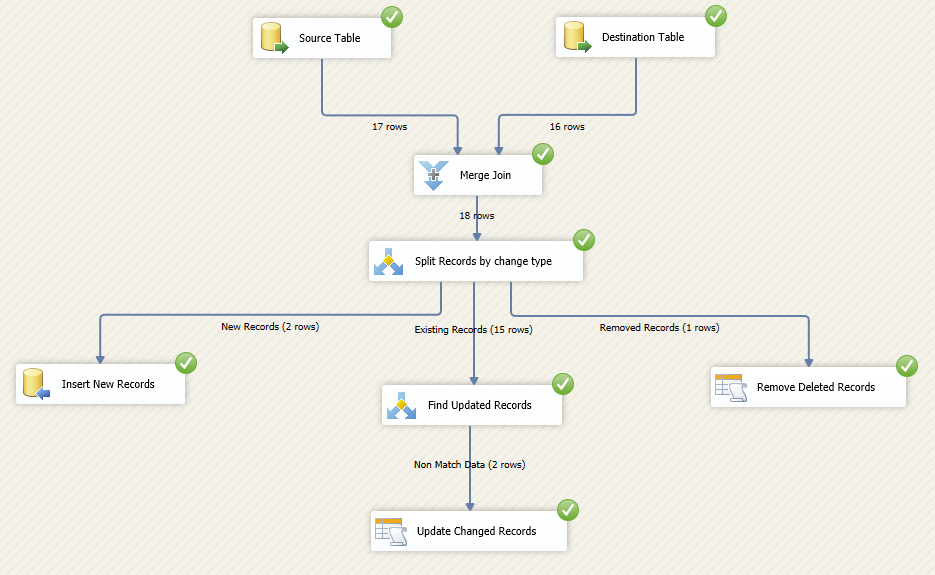The width and height of the screenshot is (935, 575).
Task: Select the "Removed Records (1 rows)" path label
Action: [x=659, y=327]
